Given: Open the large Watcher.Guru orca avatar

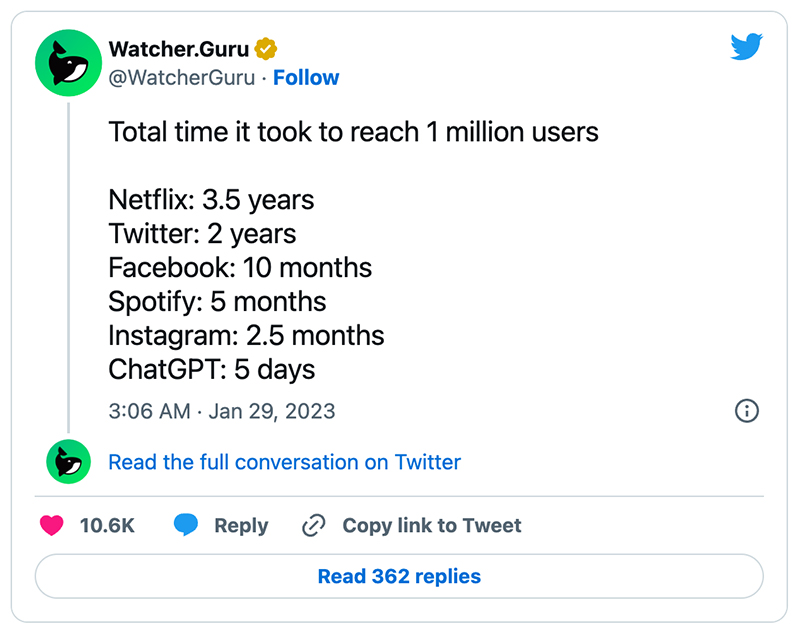Looking at the screenshot, I should (x=68, y=63).
